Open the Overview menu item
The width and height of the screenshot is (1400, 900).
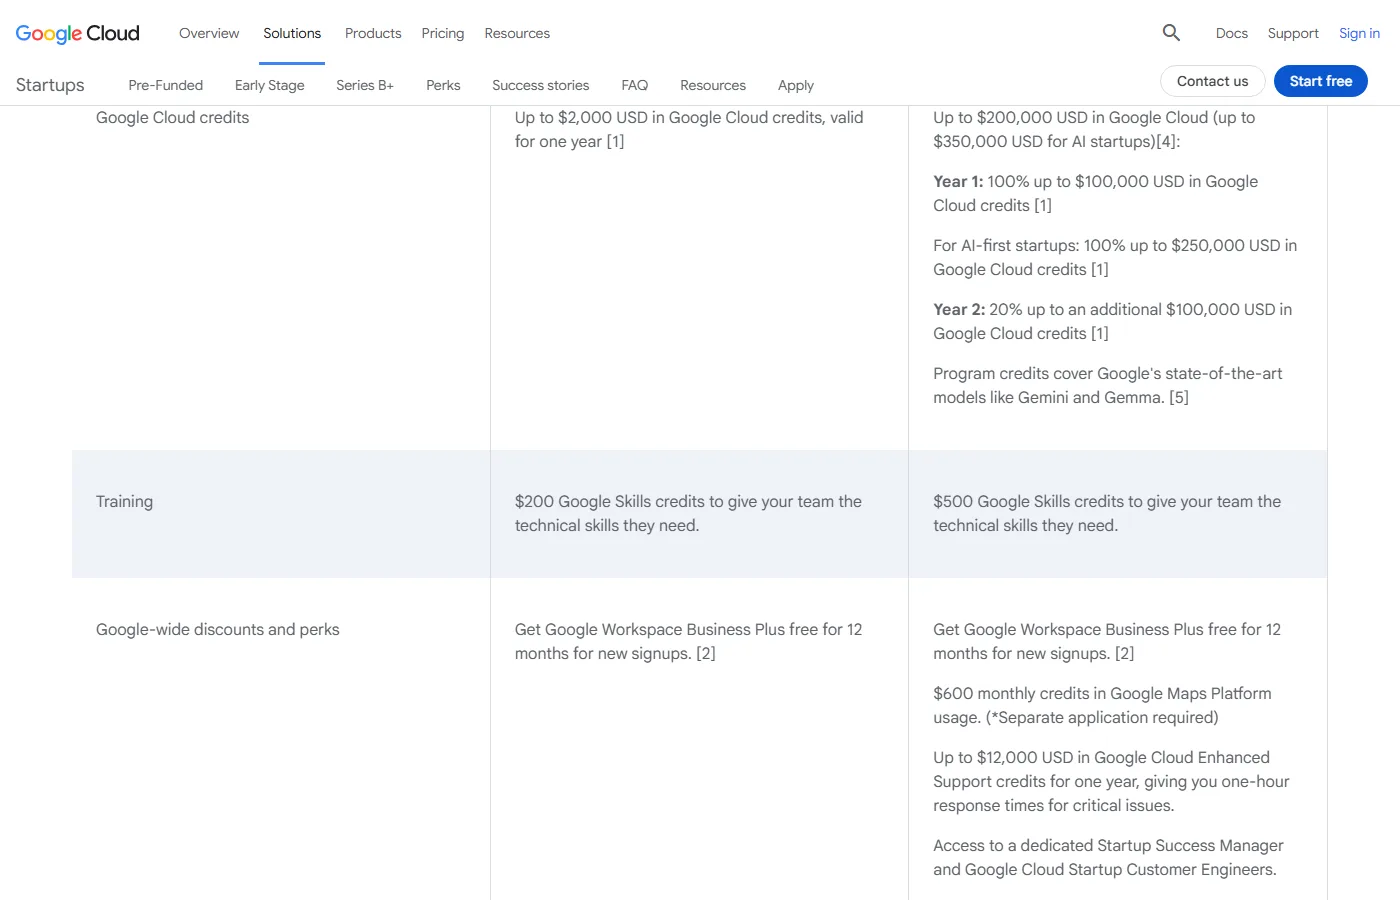[x=209, y=33]
